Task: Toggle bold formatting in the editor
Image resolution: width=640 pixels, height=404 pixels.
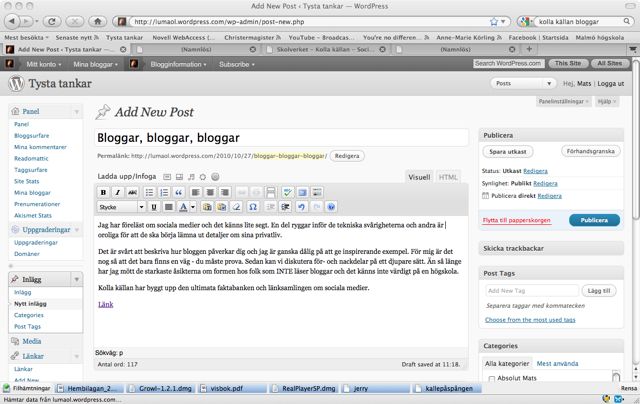Action: (104, 192)
